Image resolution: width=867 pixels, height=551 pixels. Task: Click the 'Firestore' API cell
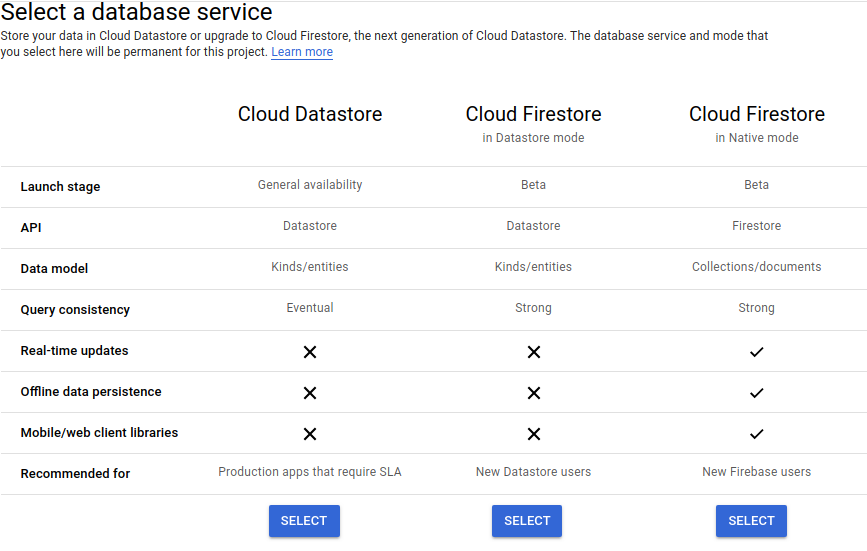(756, 225)
